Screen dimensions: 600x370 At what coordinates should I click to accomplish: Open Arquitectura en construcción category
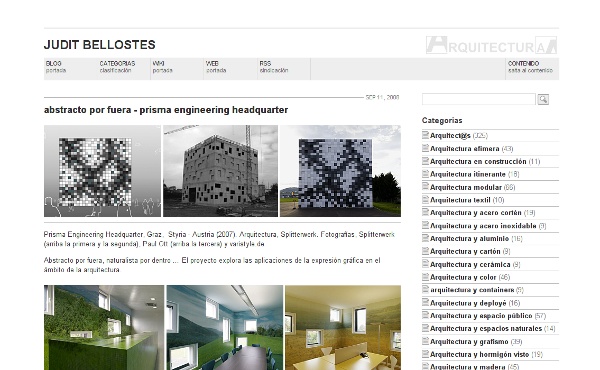click(x=478, y=161)
